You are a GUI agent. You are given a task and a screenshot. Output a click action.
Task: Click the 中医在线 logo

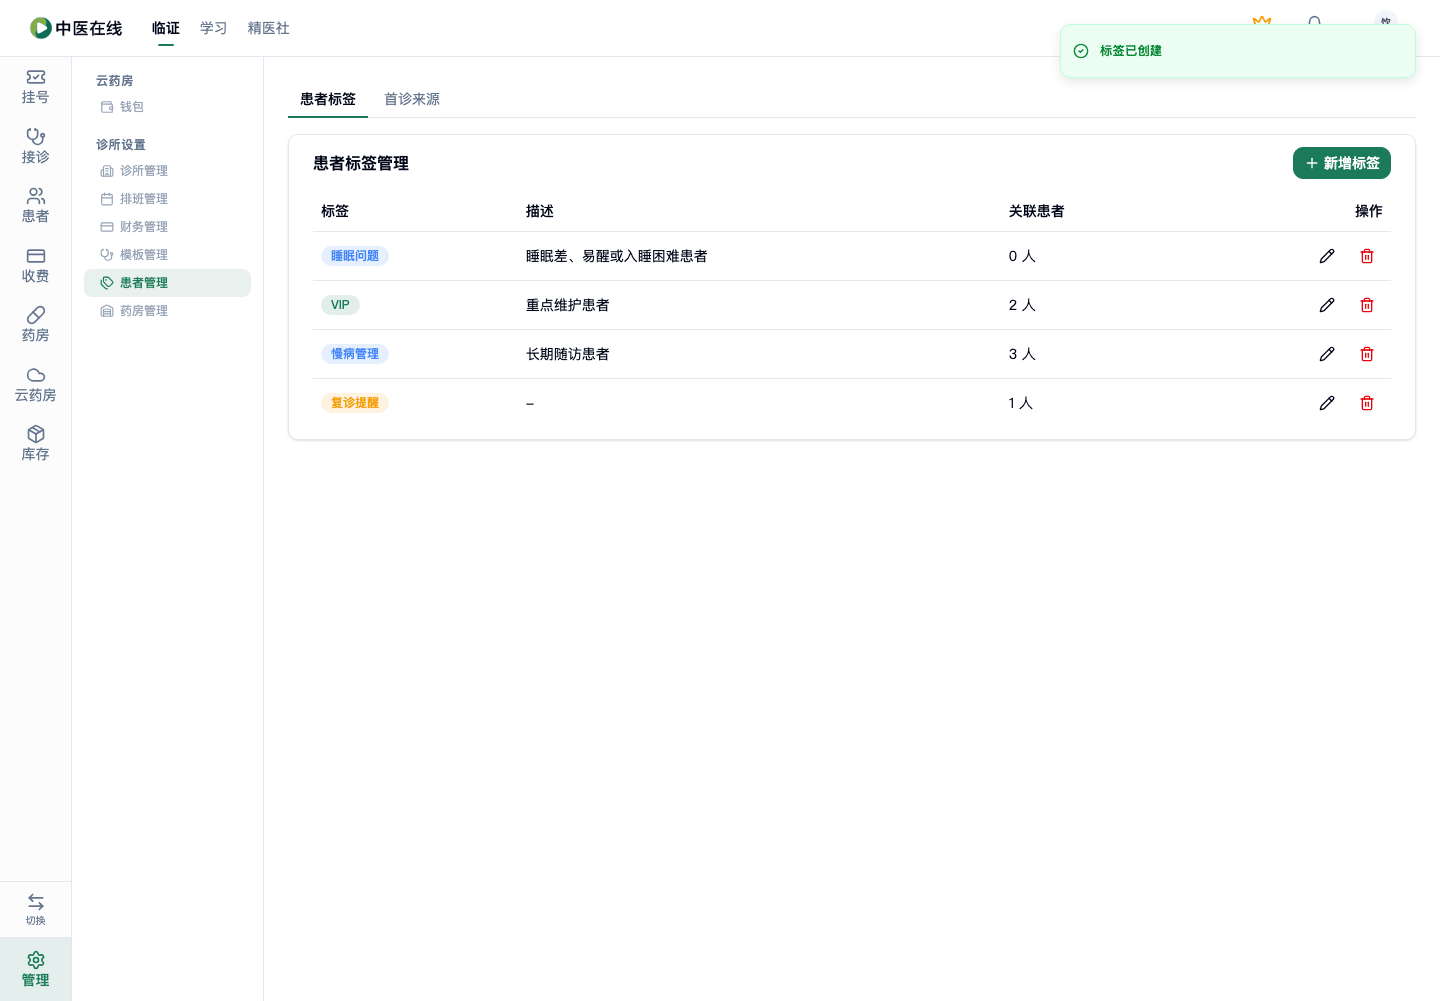tap(76, 28)
